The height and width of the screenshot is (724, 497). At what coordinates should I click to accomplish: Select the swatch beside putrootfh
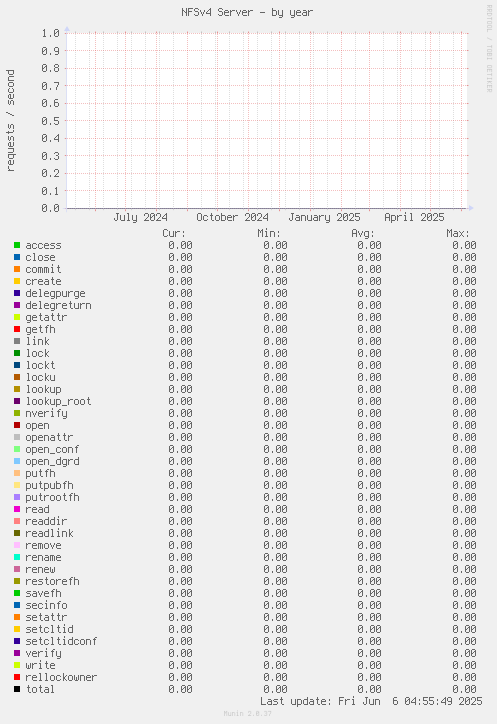[17, 497]
